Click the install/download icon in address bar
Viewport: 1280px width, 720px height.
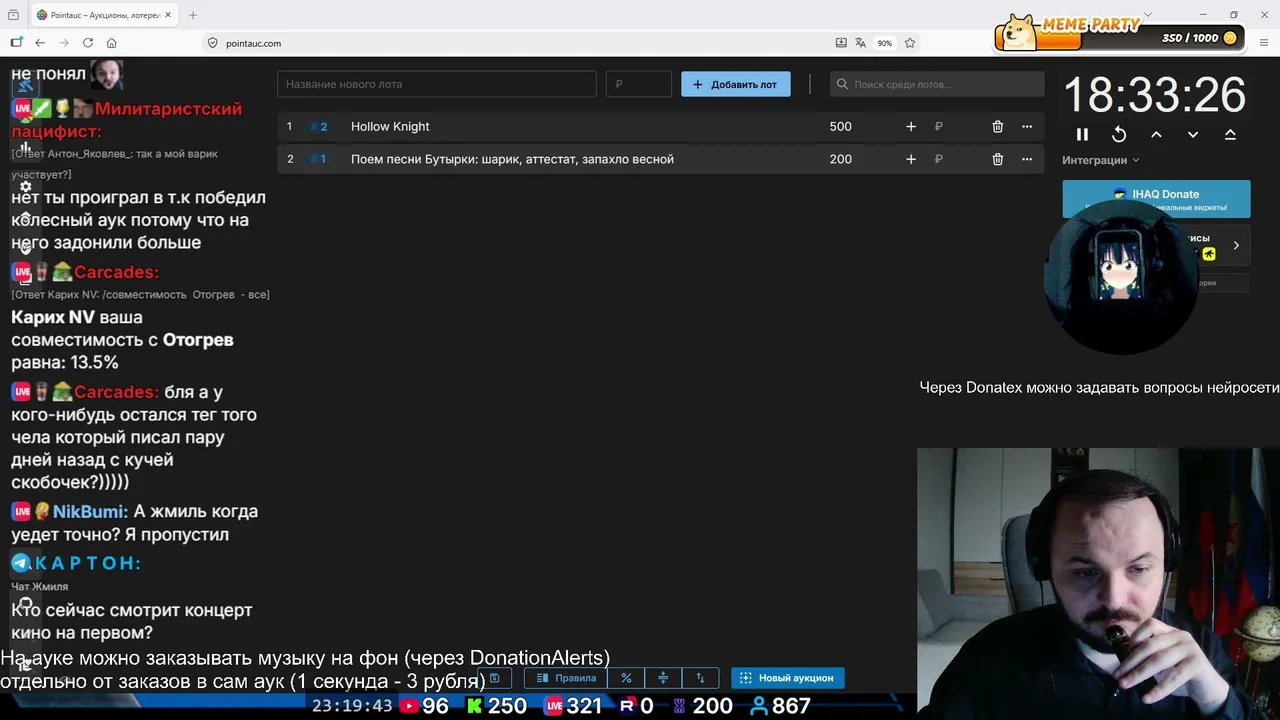[841, 43]
